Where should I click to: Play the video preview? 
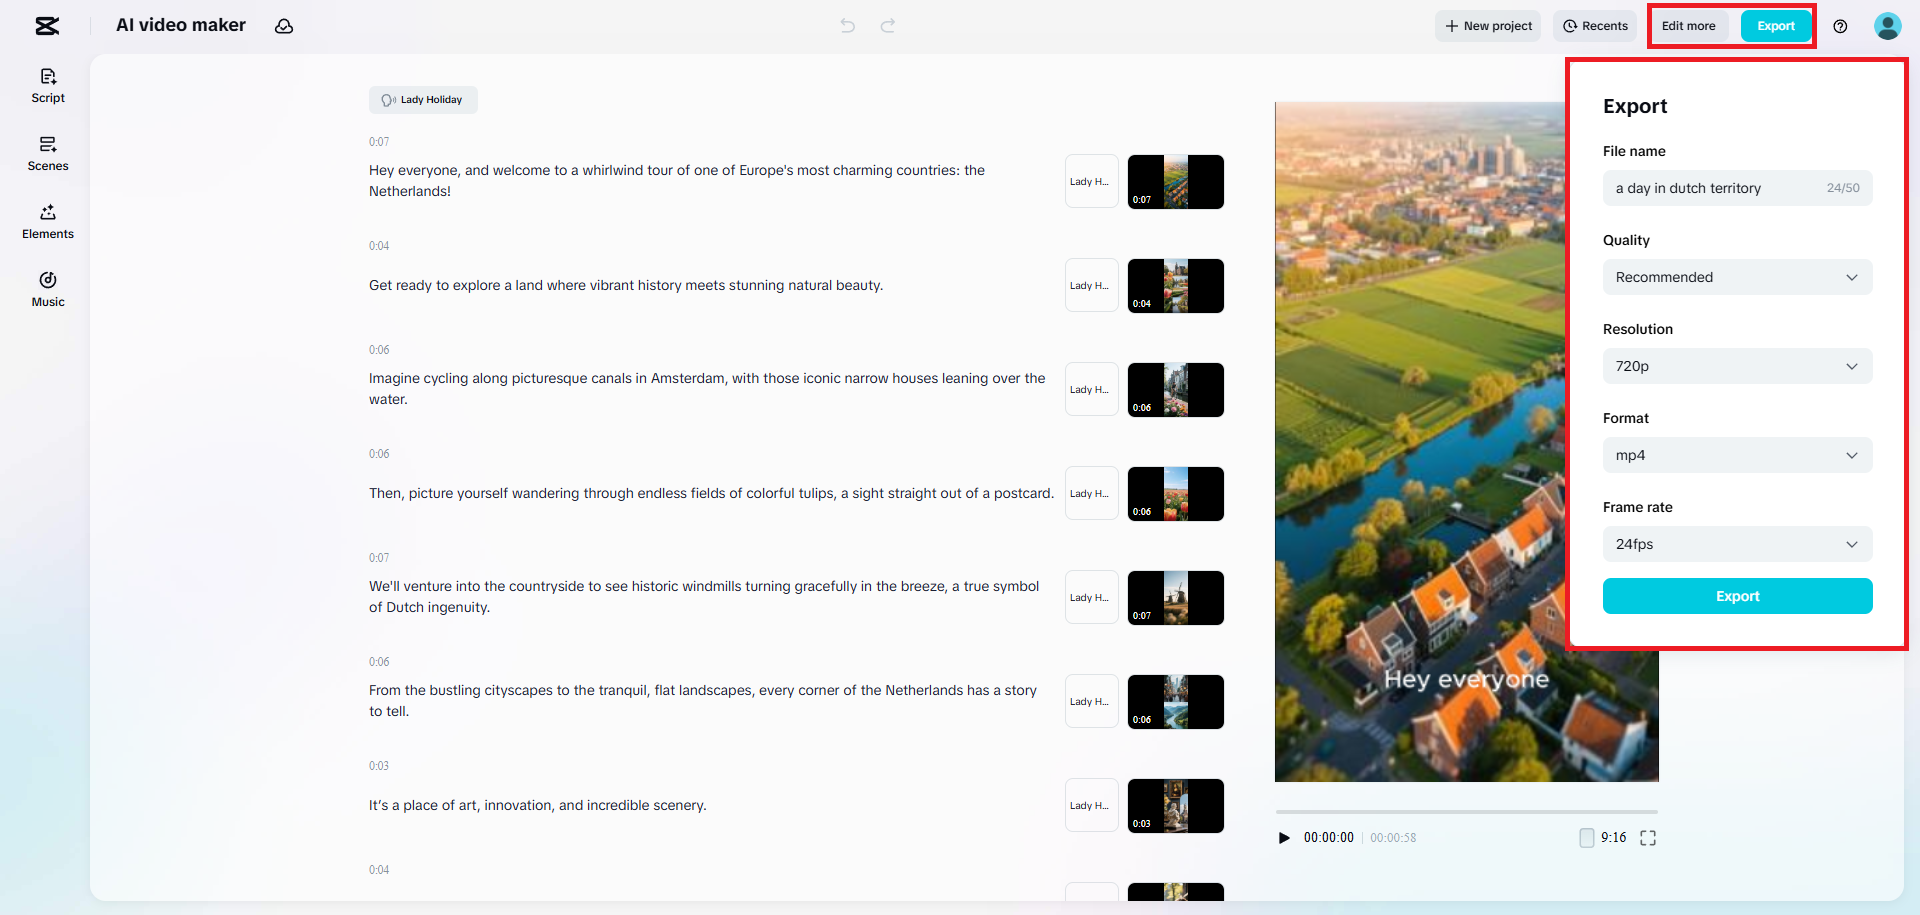point(1284,838)
